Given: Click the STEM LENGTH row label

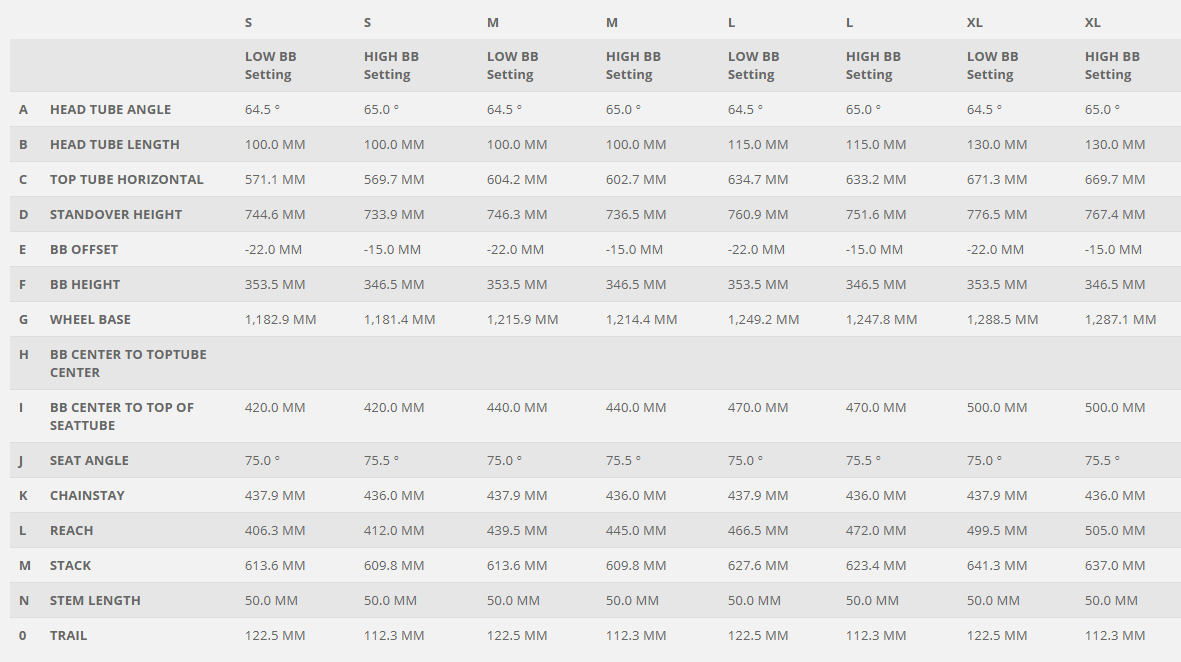Looking at the screenshot, I should (x=95, y=600).
